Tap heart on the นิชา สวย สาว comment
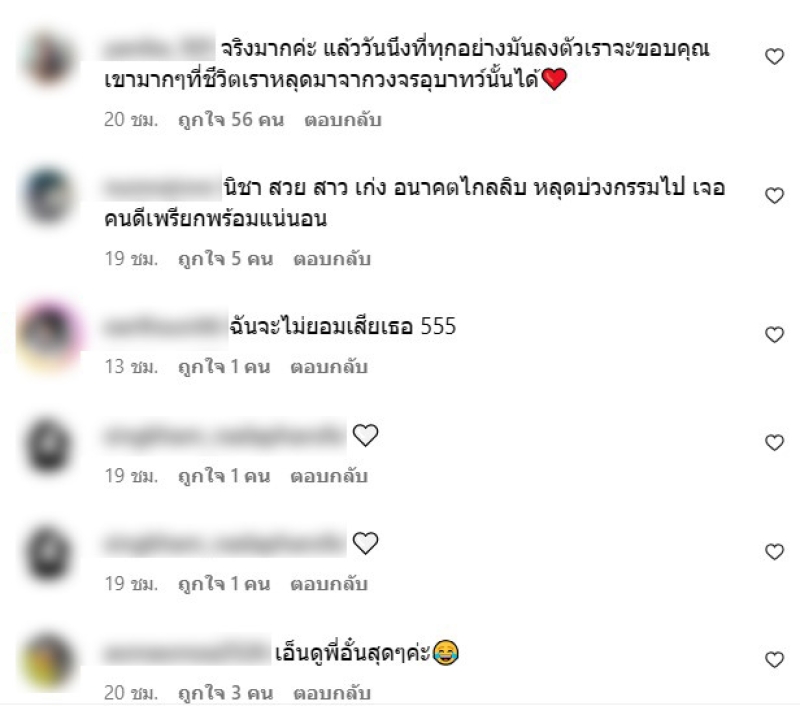This screenshot has width=800, height=706. (774, 195)
